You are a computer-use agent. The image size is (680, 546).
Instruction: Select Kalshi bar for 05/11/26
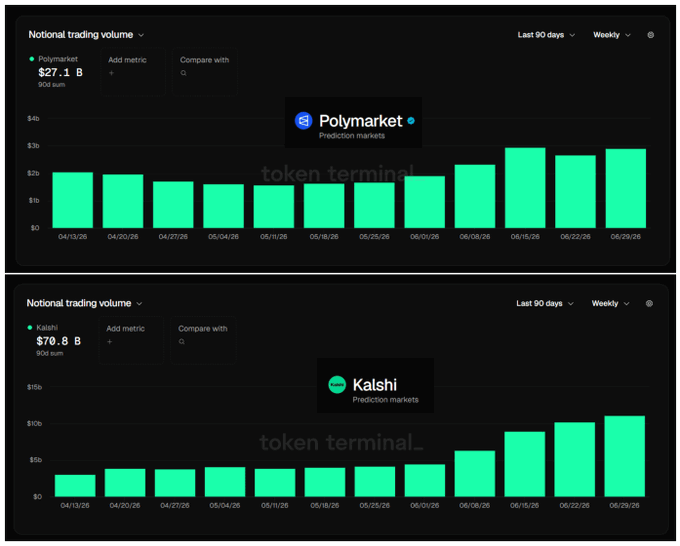[x=275, y=483]
